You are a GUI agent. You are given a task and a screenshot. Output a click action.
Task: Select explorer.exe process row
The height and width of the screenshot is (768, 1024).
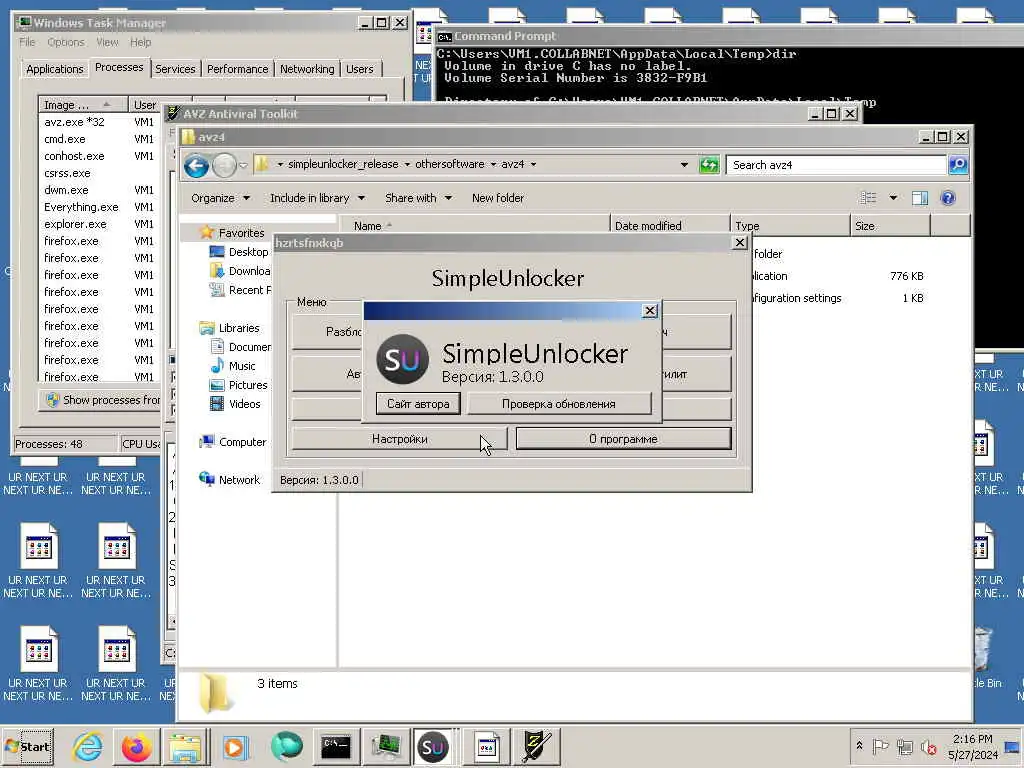pos(99,224)
